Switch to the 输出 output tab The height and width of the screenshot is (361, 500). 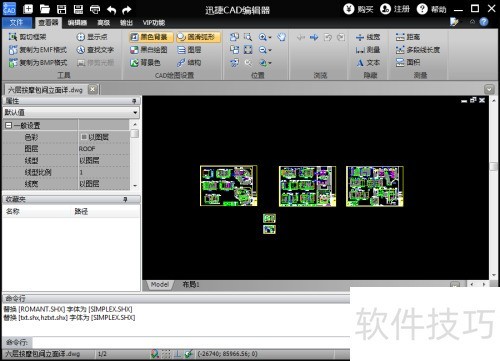coord(126,22)
